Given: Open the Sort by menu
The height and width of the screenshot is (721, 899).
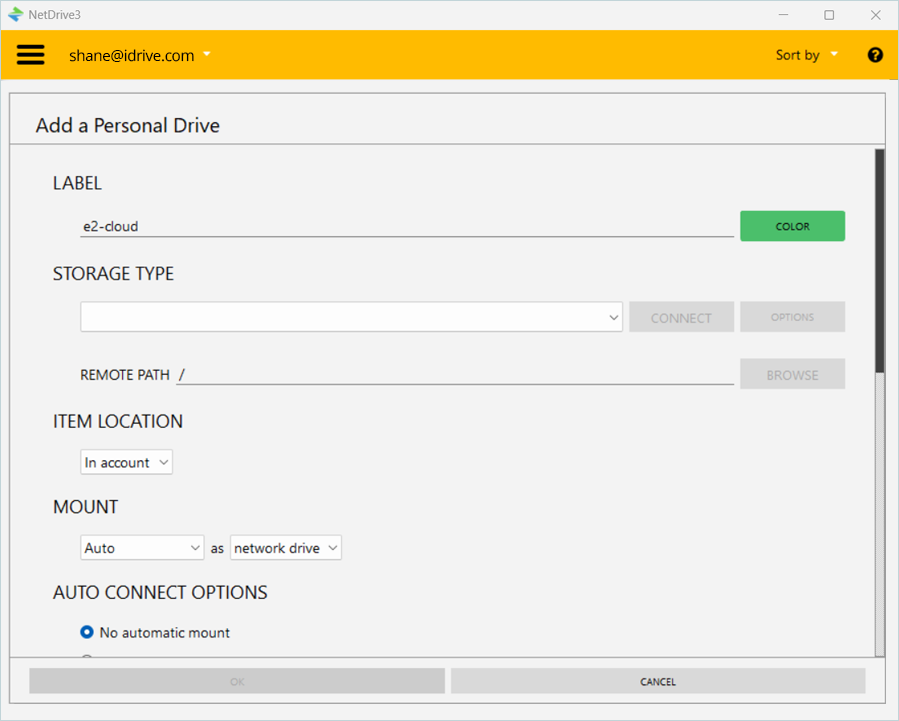Looking at the screenshot, I should pyautogui.click(x=806, y=55).
